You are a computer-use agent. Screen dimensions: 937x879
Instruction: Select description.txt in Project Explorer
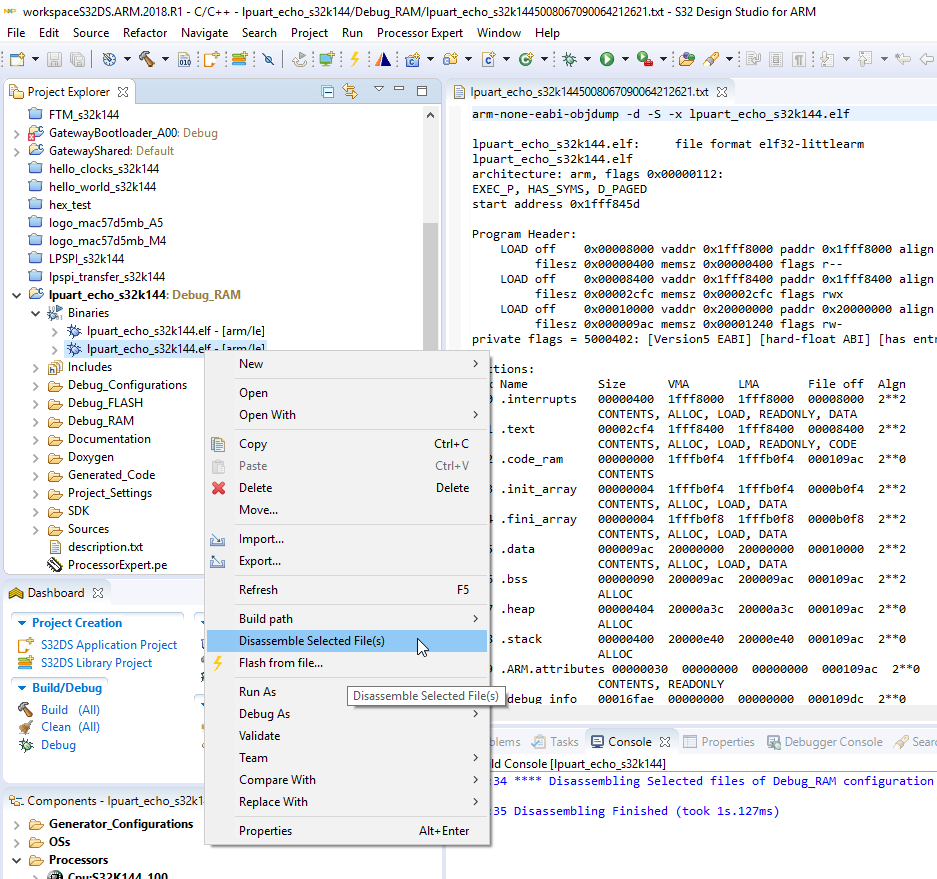105,547
